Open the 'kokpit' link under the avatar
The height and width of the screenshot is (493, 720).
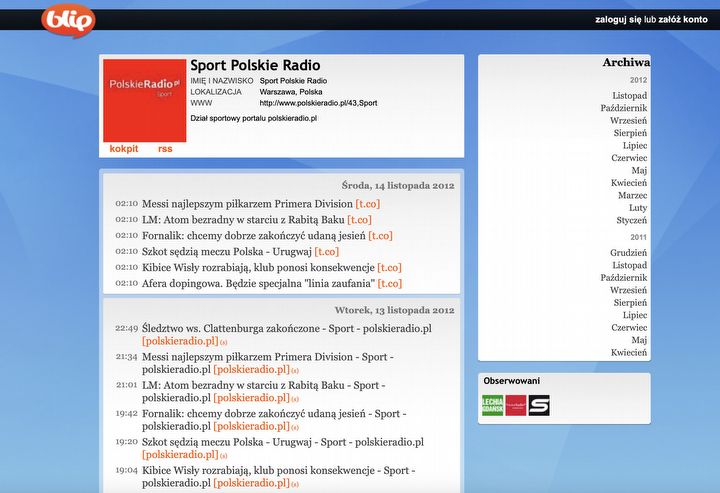pos(124,149)
